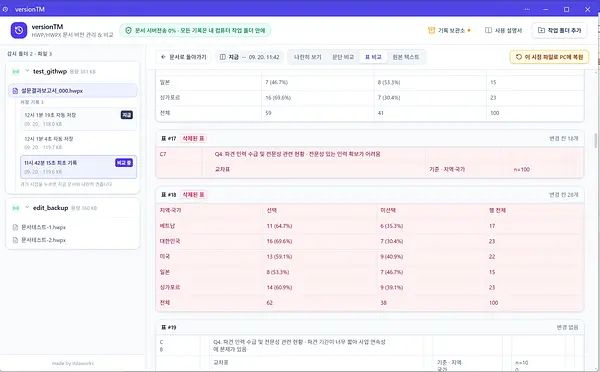This screenshot has height=372, width=600.
Task: Click the add work folder button
Action: pyautogui.click(x=559, y=30)
